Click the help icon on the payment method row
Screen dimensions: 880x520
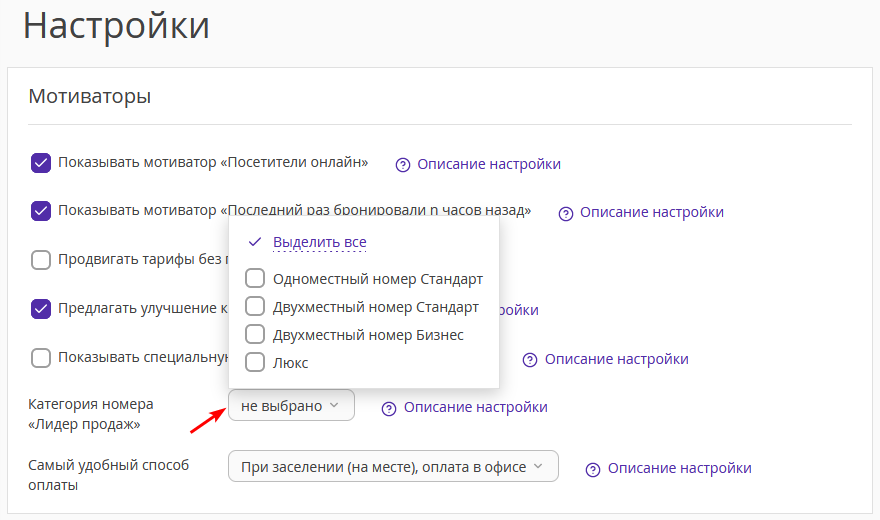point(593,470)
